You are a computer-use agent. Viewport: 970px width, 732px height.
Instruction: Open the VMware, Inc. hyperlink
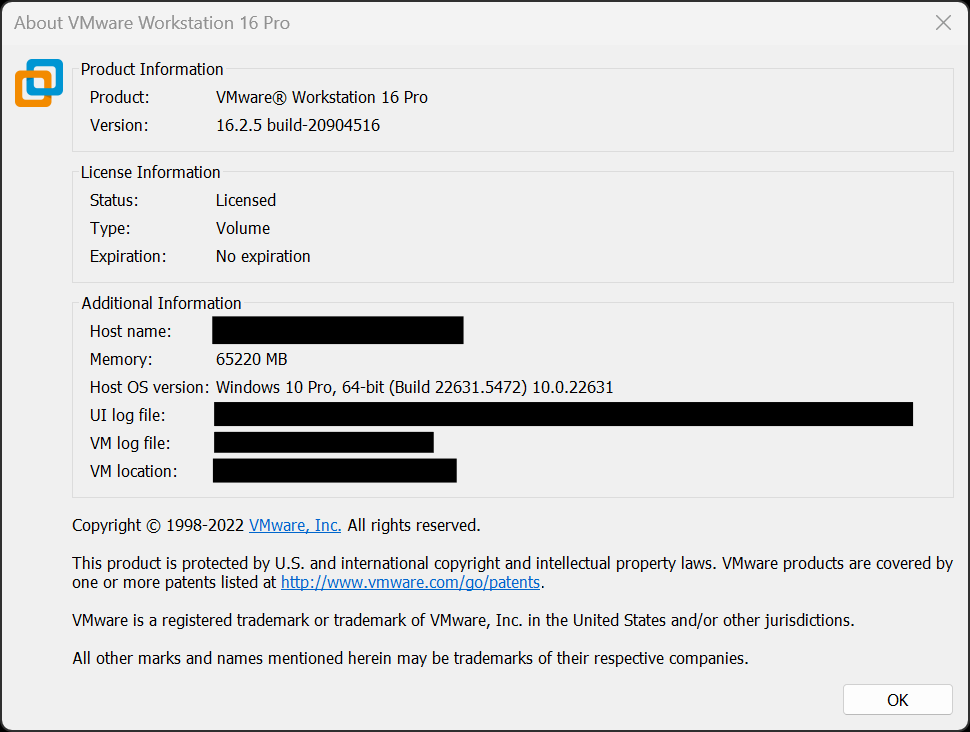pyautogui.click(x=295, y=525)
